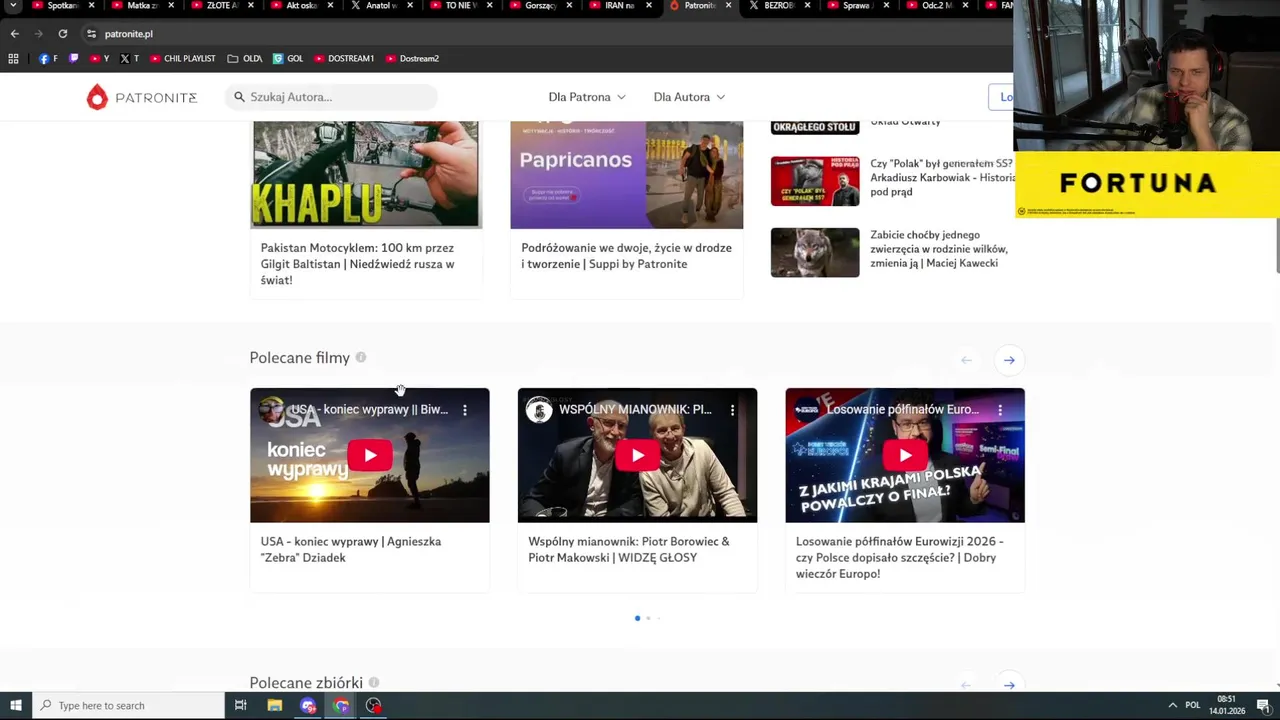Open the Twitch bookmark icon
The image size is (1280, 720).
(73, 58)
